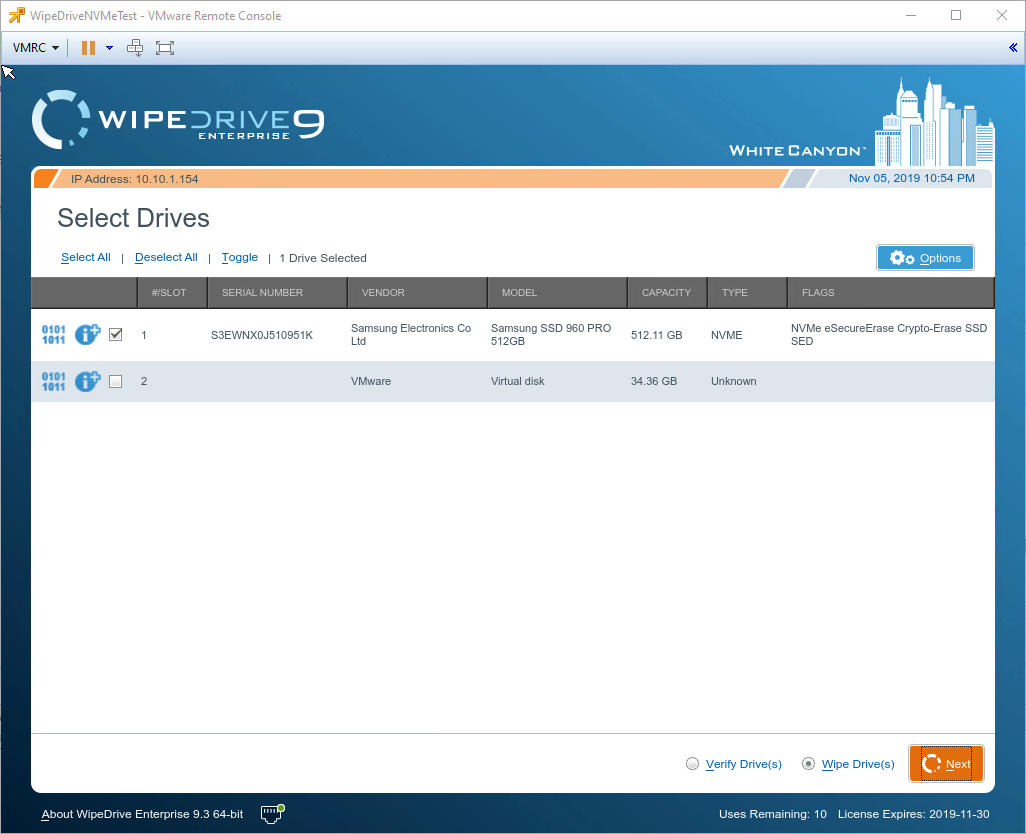Check the VMware Virtual disk checkbox
The height and width of the screenshot is (834, 1026).
click(116, 381)
